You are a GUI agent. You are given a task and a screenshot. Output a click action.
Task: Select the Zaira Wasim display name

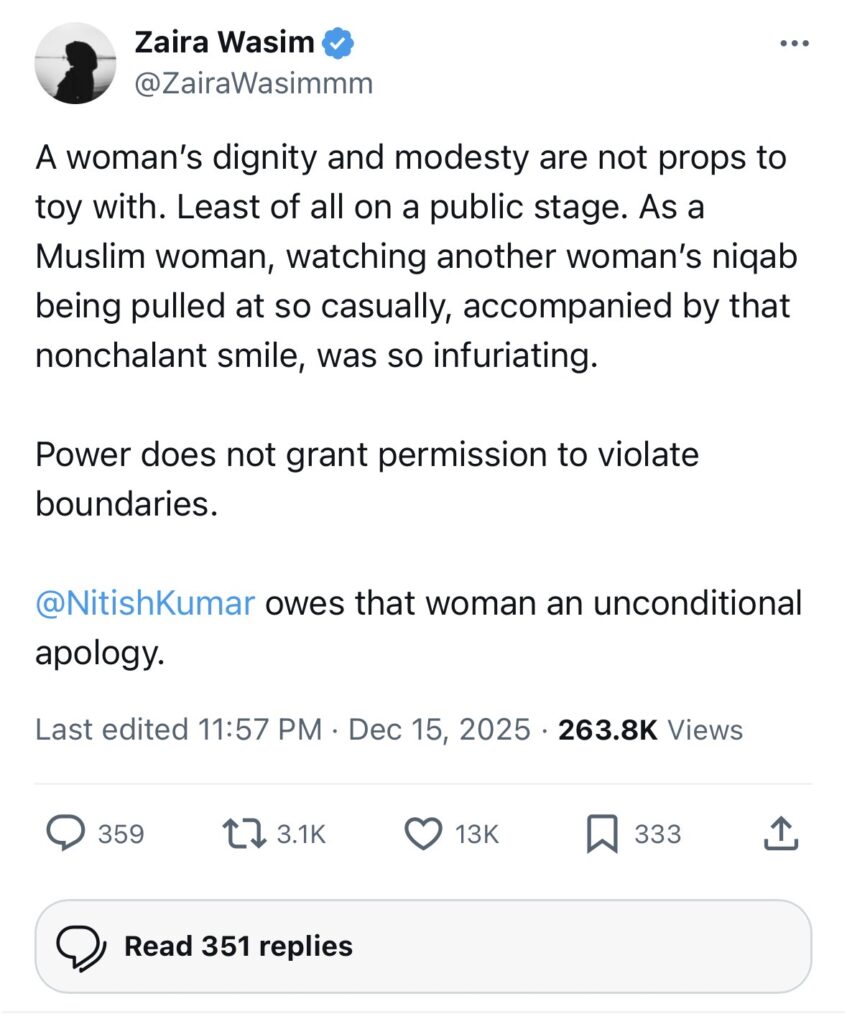[224, 42]
